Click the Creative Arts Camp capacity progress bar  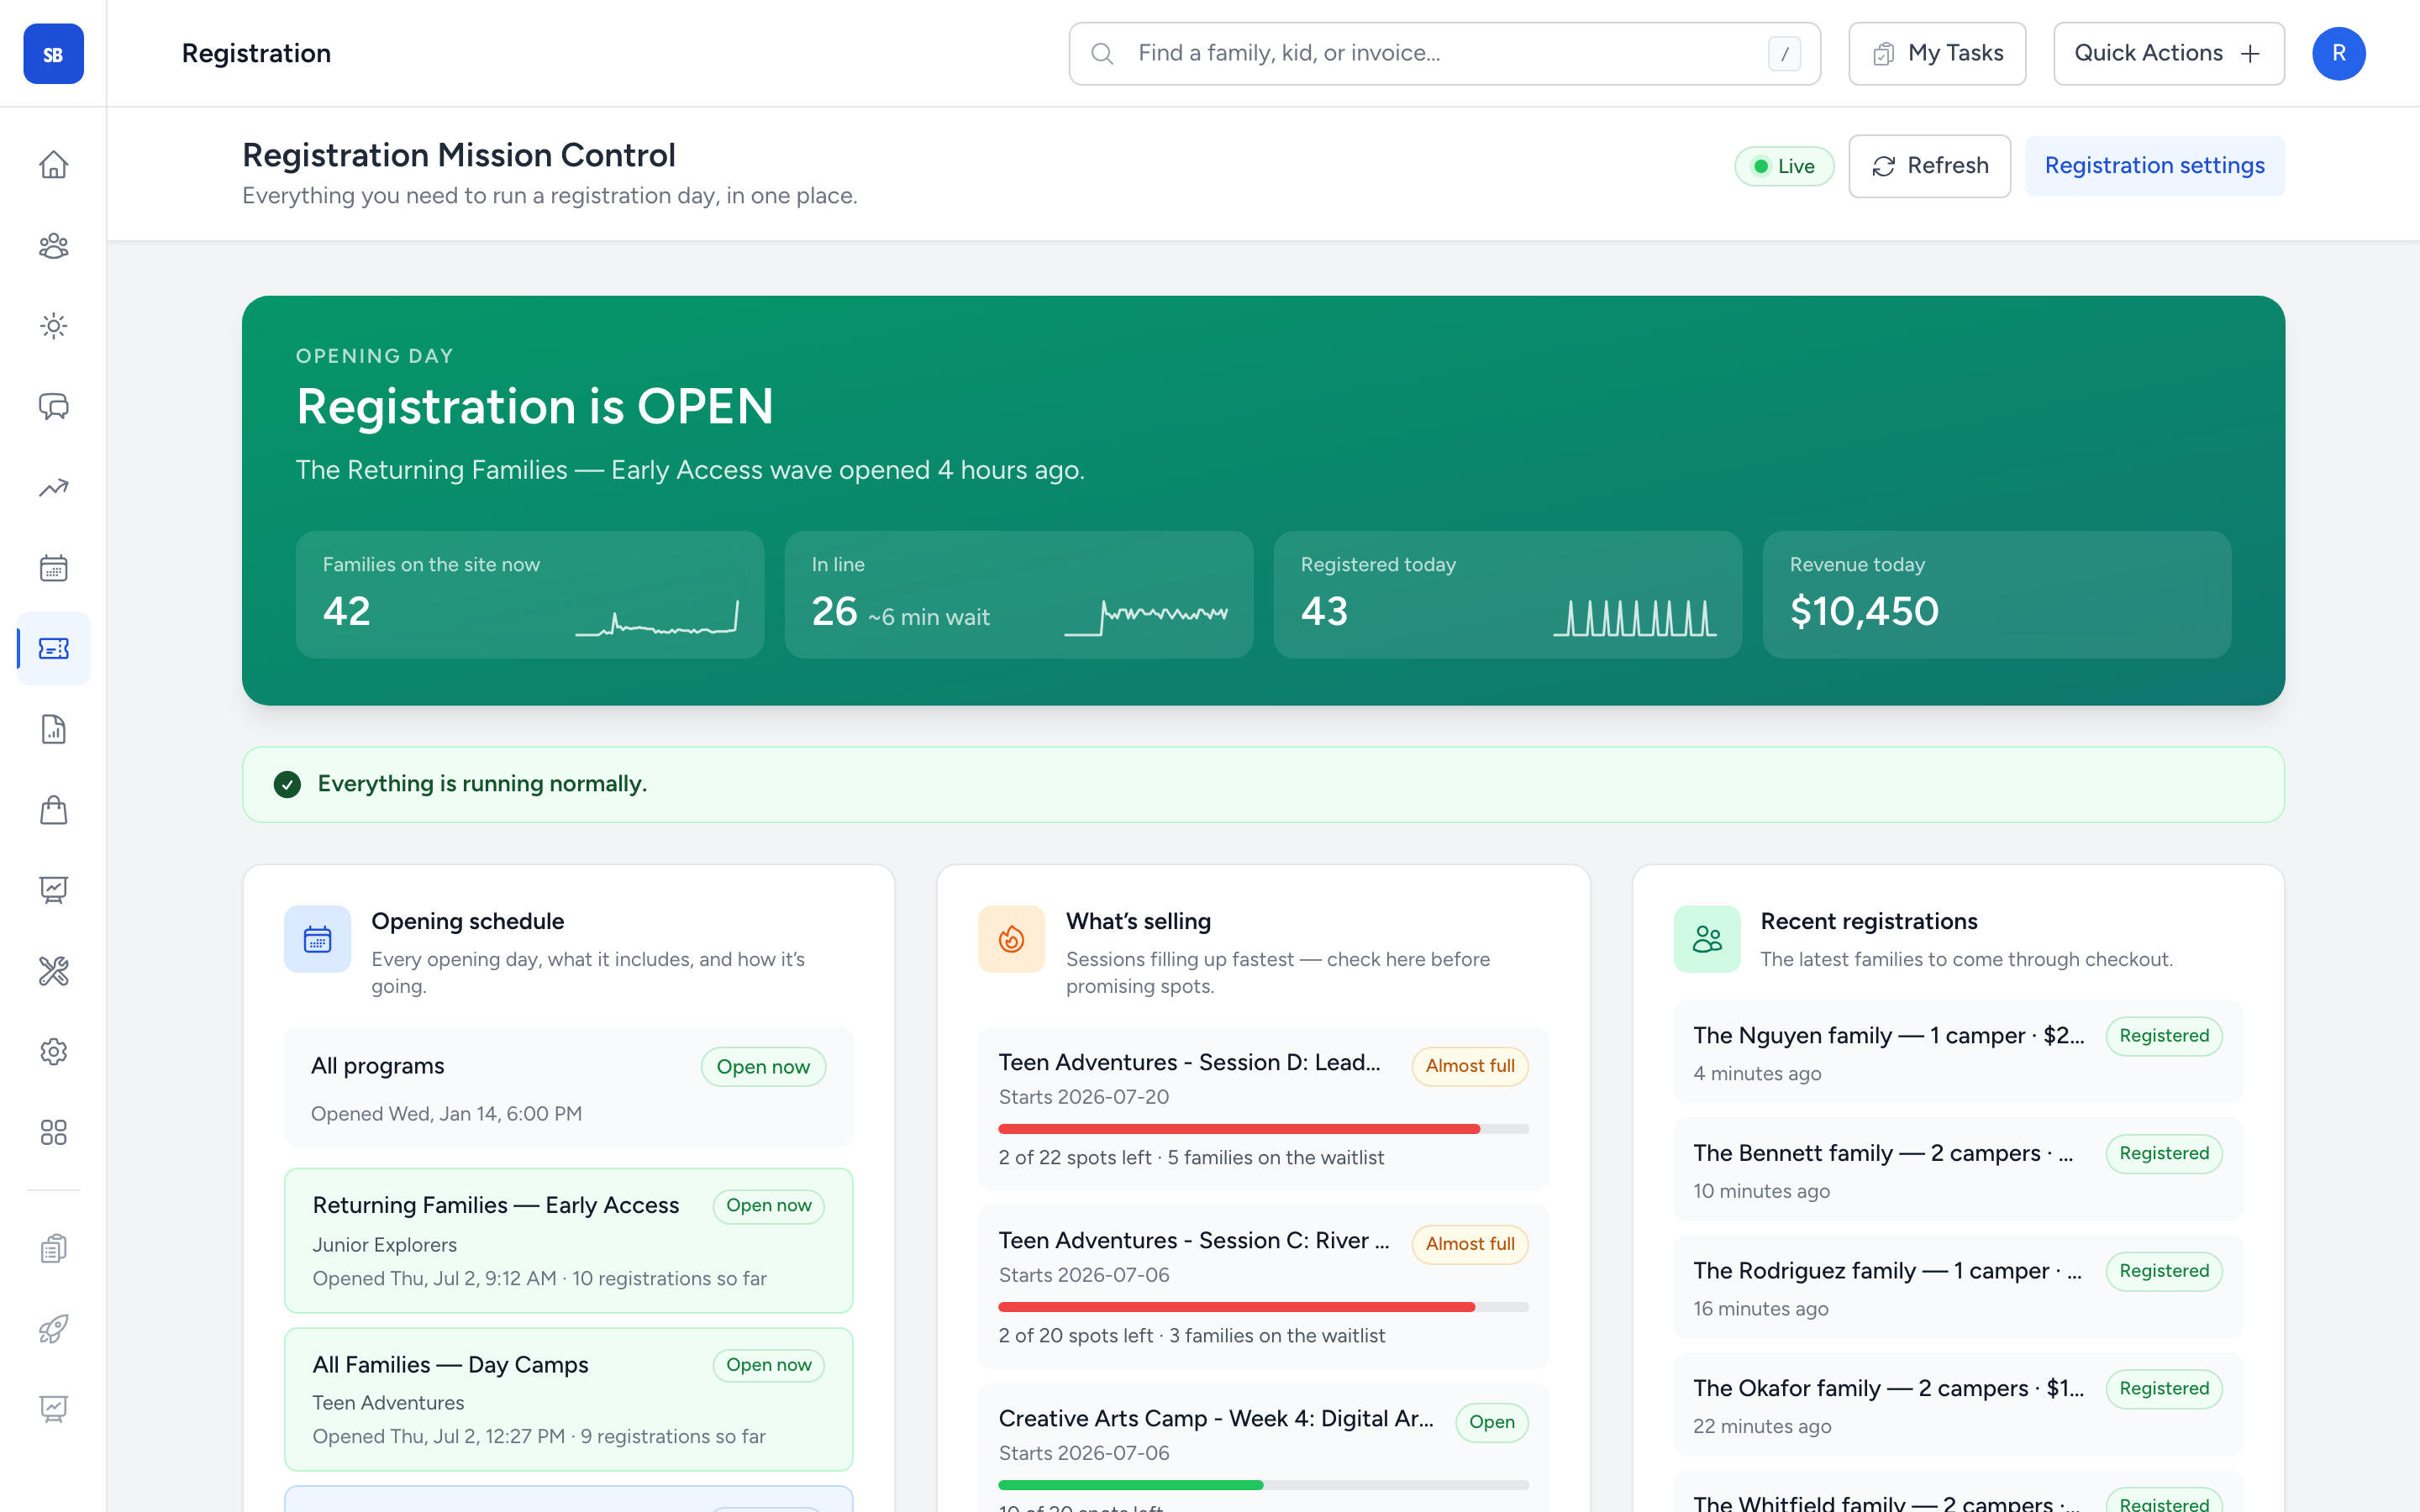coord(1263,1485)
